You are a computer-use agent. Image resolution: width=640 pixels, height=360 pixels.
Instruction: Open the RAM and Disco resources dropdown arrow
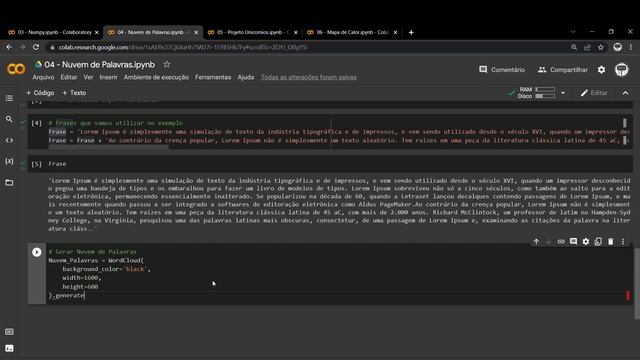(563, 93)
